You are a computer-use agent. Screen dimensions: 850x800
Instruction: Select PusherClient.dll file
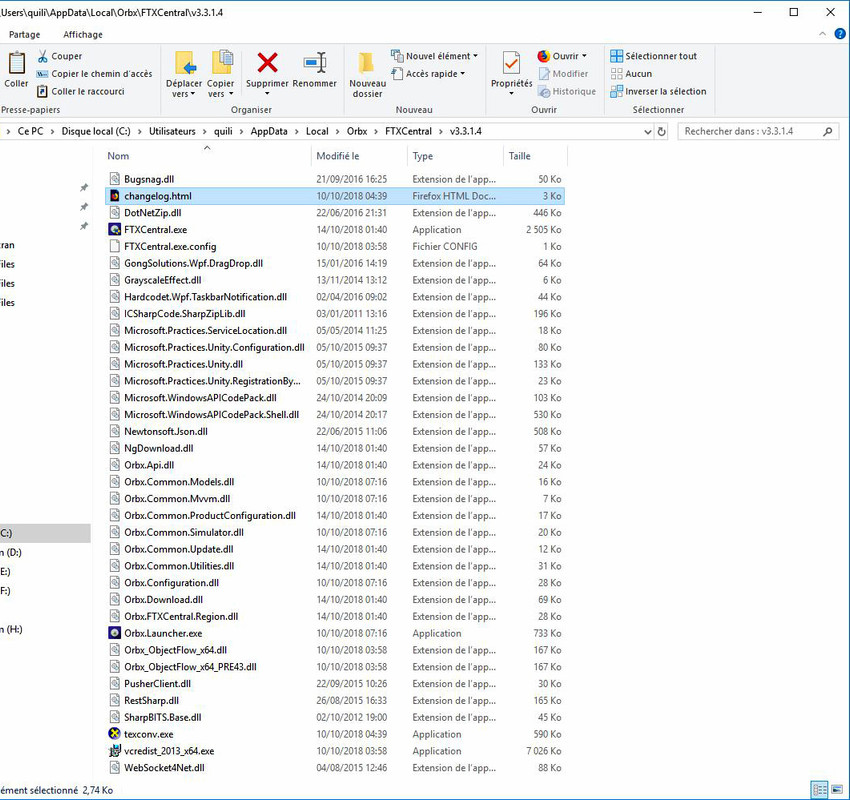point(157,683)
